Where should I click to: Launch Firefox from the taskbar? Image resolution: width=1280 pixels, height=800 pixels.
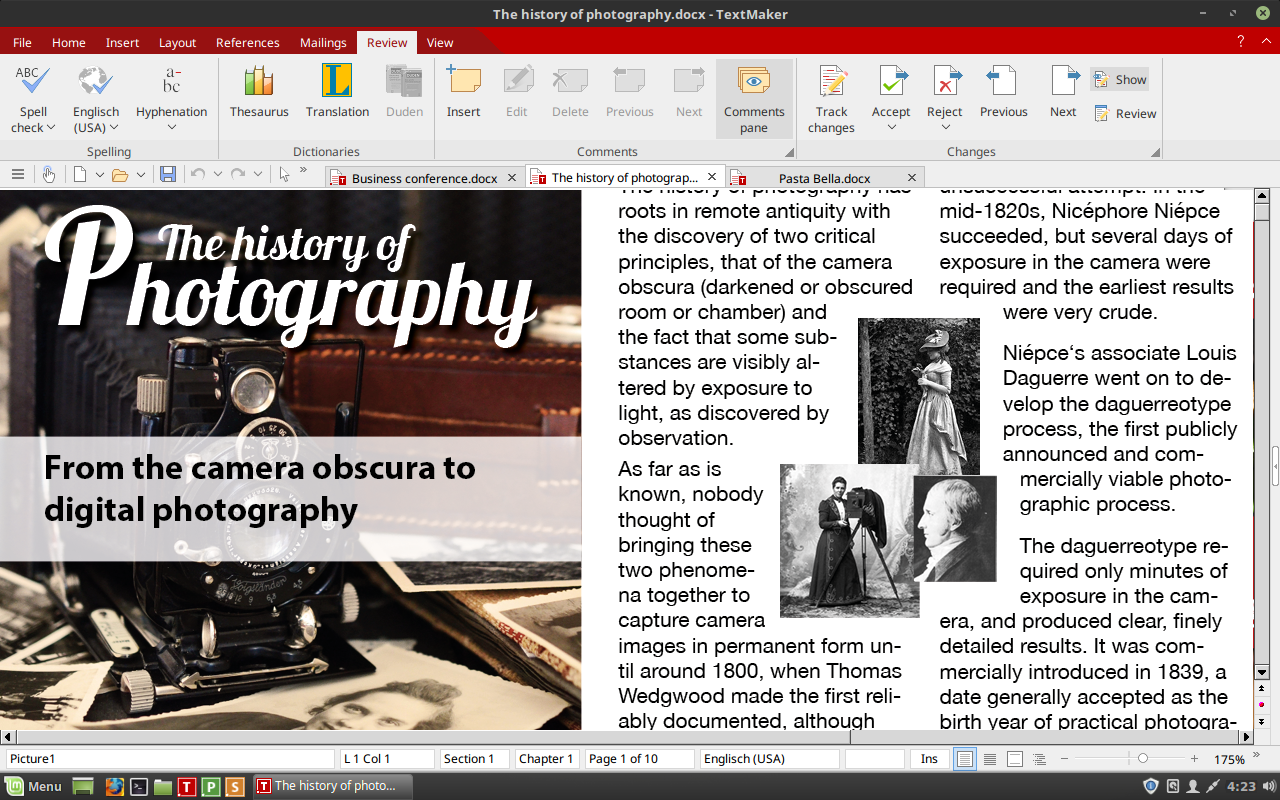(x=113, y=786)
